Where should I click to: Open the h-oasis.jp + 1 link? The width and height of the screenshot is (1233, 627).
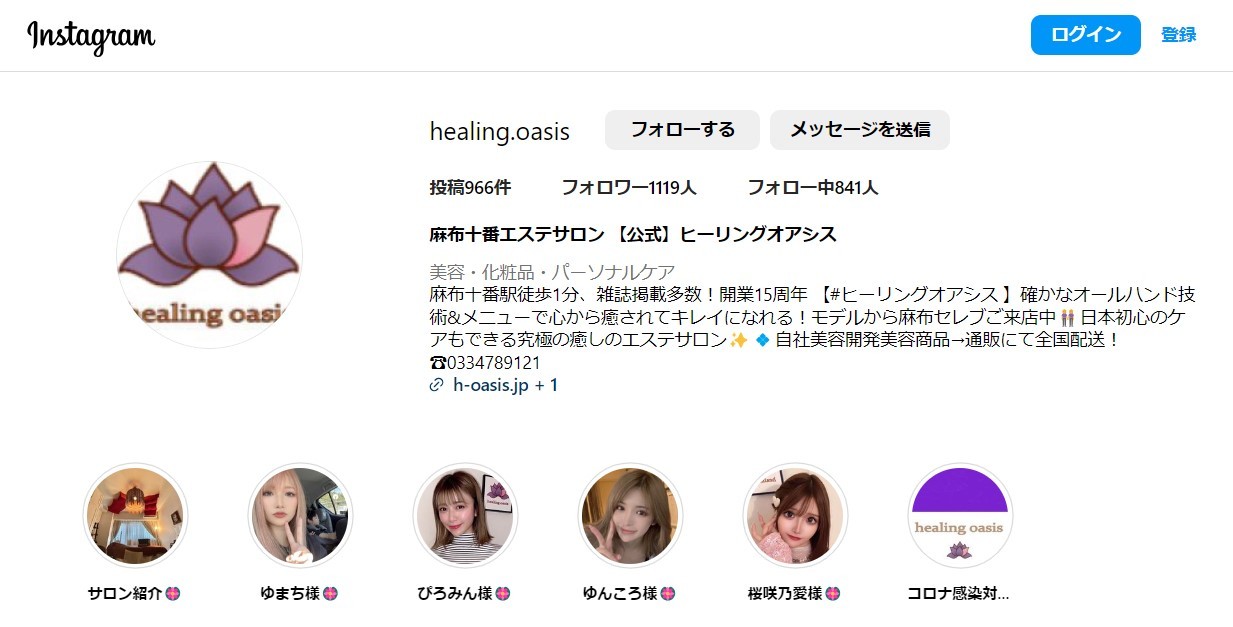[505, 385]
